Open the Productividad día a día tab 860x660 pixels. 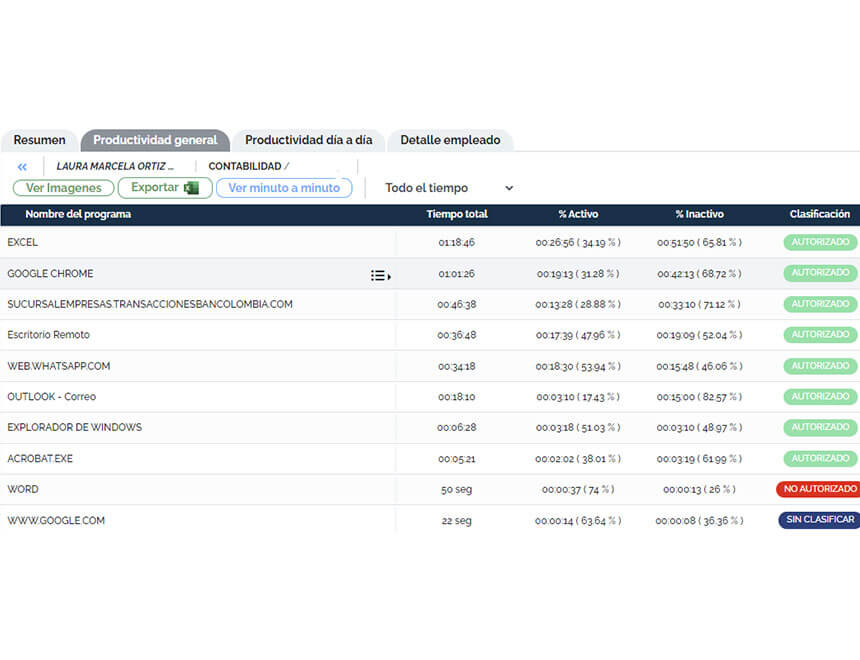[x=308, y=140]
